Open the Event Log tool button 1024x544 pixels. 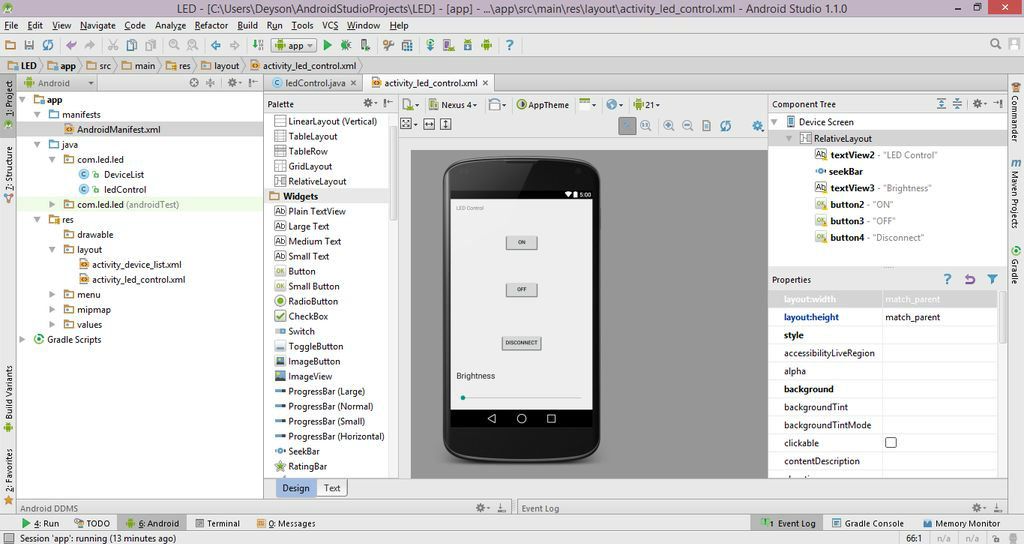pyautogui.click(x=790, y=523)
